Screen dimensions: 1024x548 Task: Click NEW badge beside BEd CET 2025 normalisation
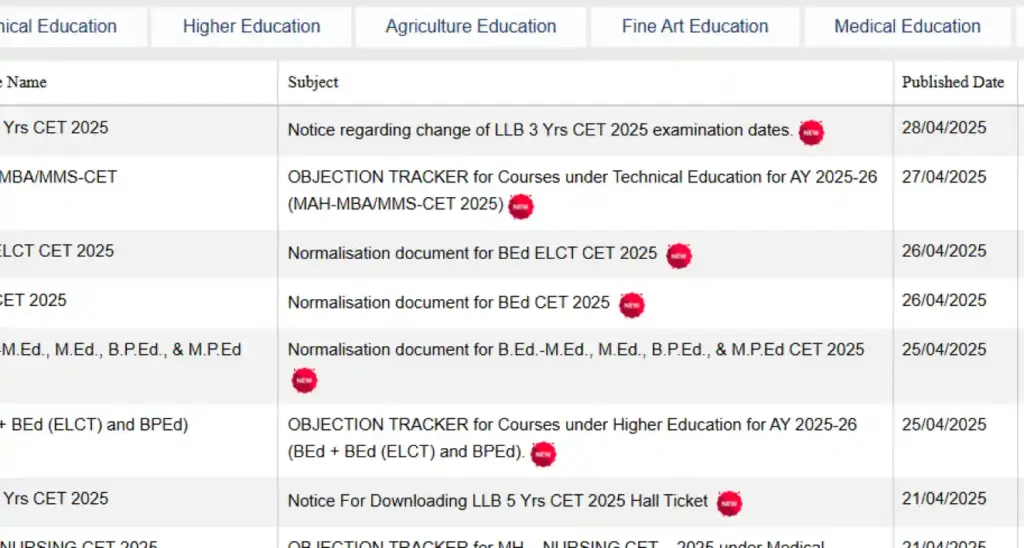tap(631, 304)
